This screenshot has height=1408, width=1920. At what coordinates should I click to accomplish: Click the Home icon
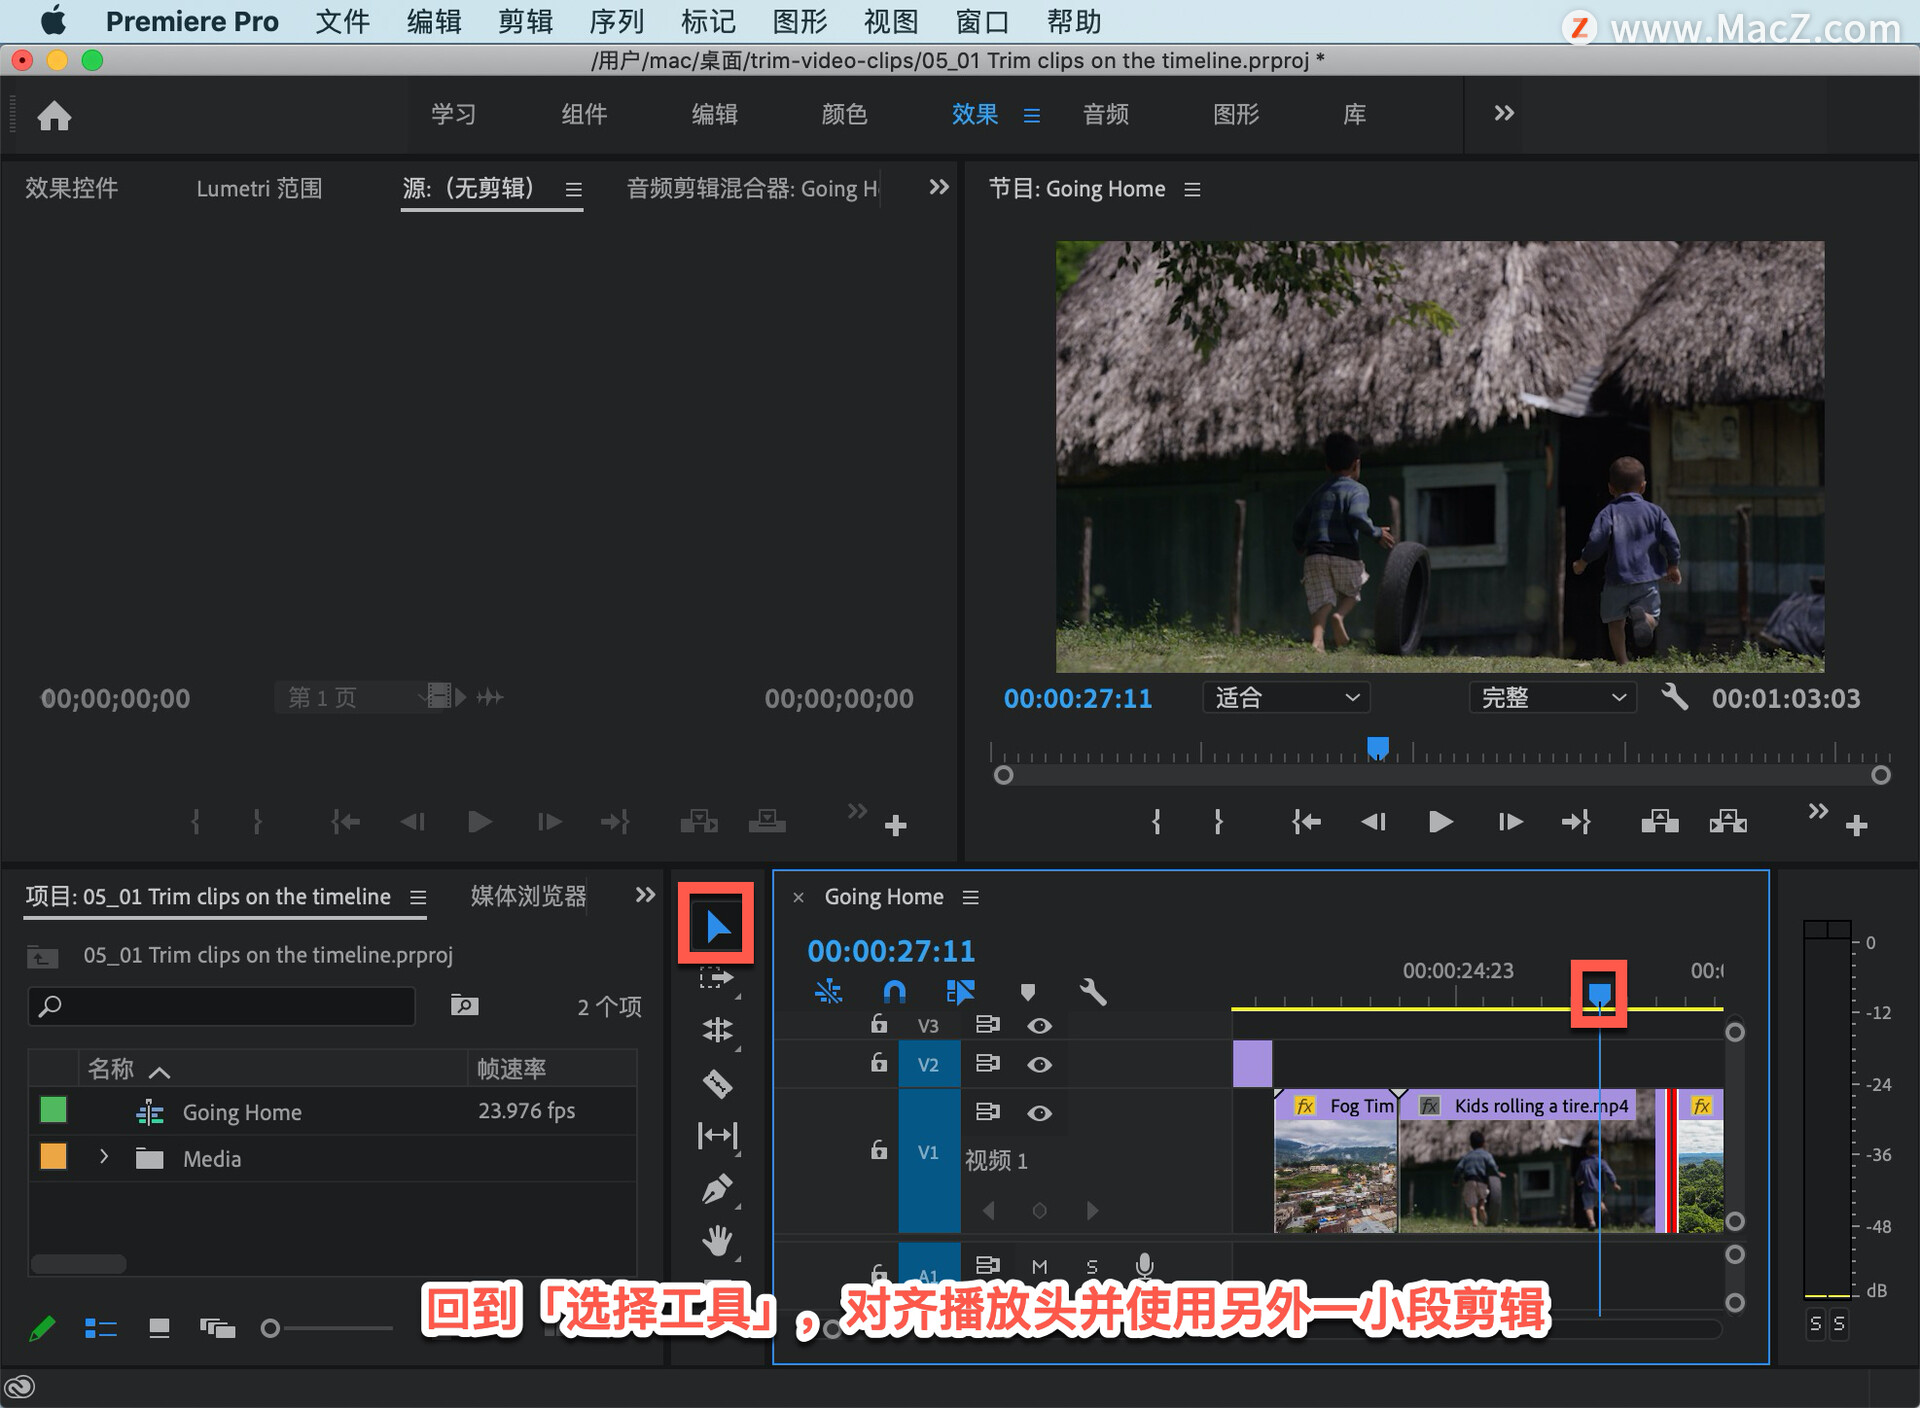tap(54, 116)
